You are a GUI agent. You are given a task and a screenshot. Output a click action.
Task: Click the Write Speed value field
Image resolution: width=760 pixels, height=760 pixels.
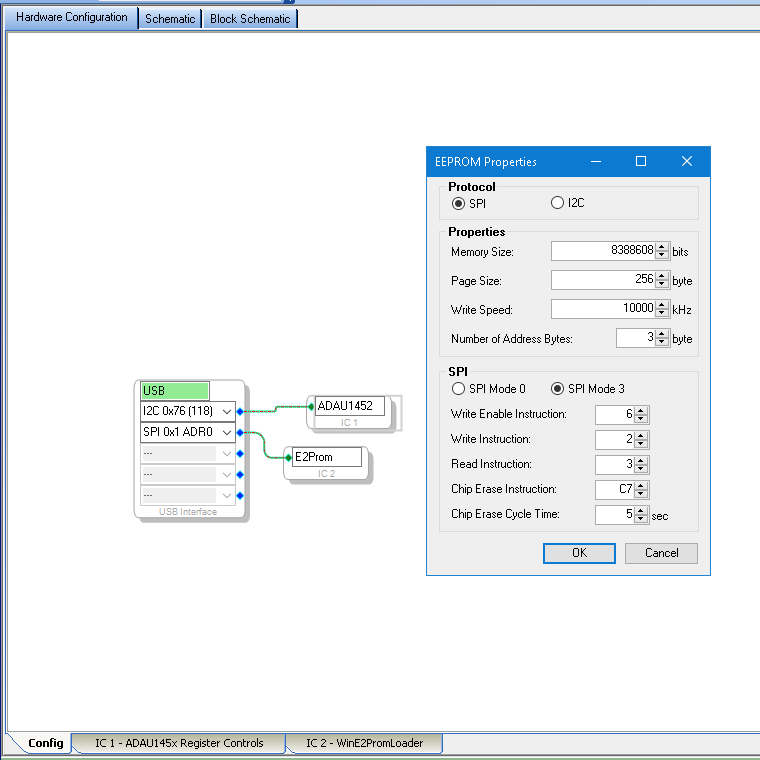click(603, 309)
